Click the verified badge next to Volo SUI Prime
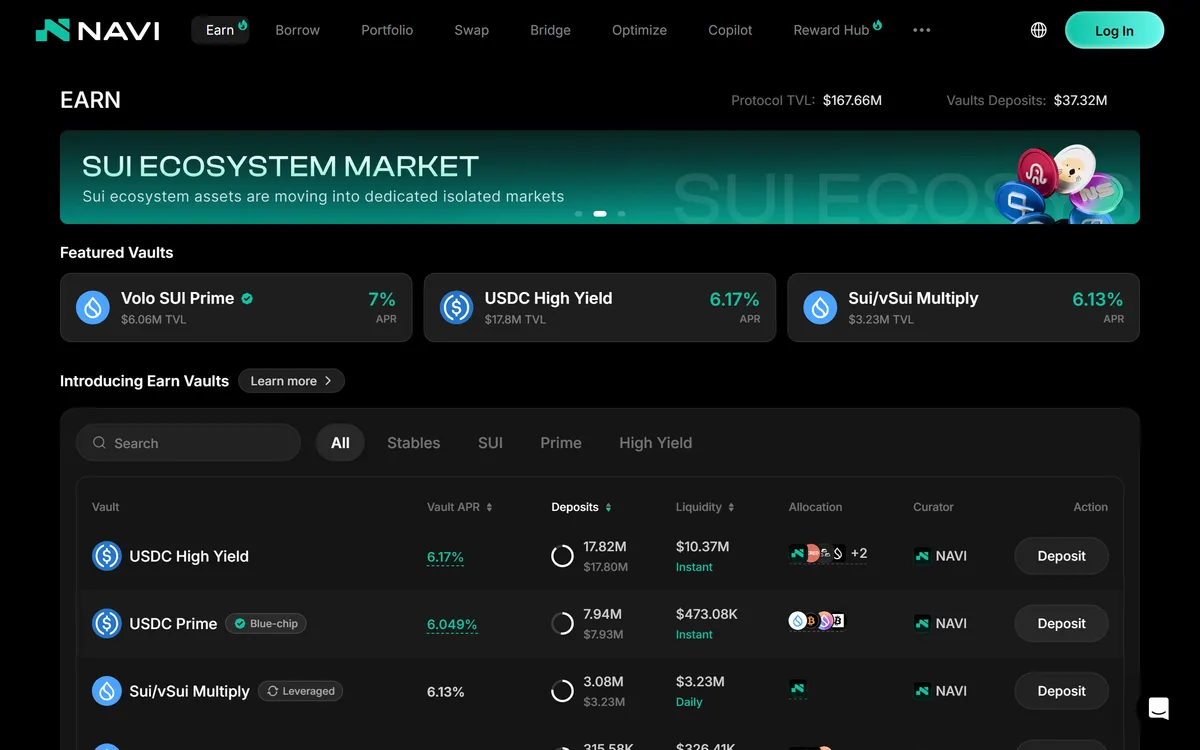 (x=247, y=298)
